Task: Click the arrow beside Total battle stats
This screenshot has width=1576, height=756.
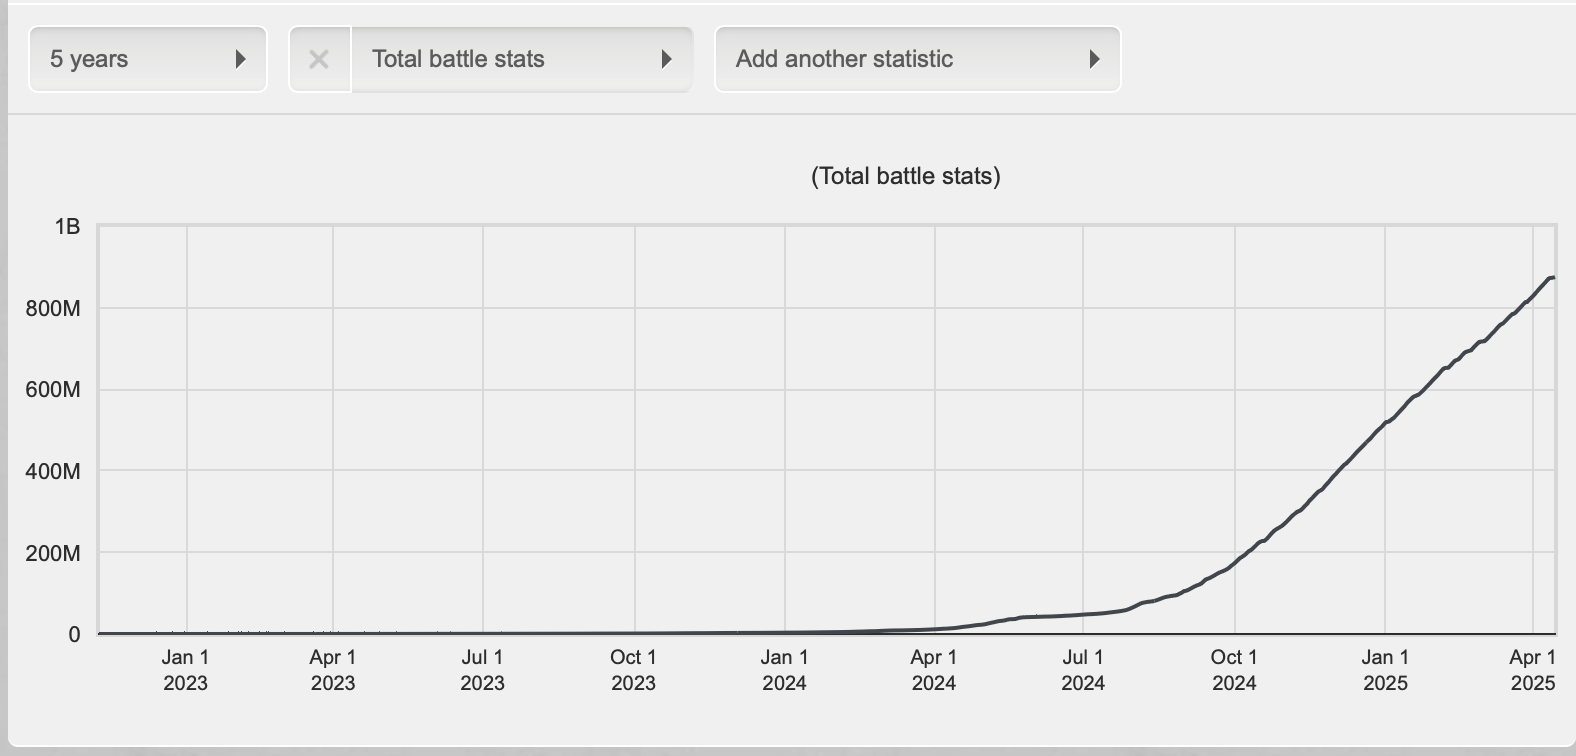Action: tap(667, 60)
